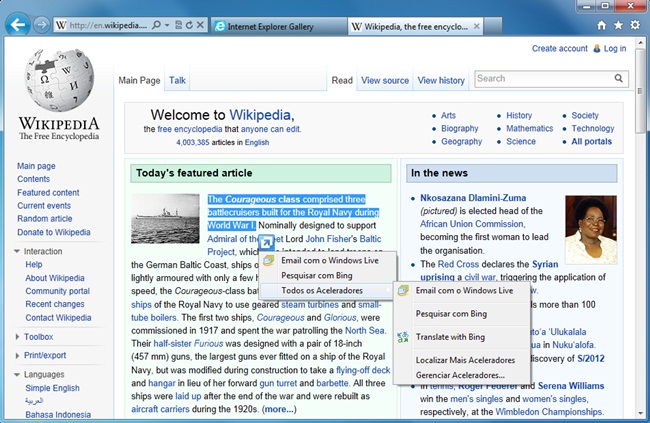Choose Email com o Windows Live in first menu
Screen dimensions: 650x423
click(330, 260)
